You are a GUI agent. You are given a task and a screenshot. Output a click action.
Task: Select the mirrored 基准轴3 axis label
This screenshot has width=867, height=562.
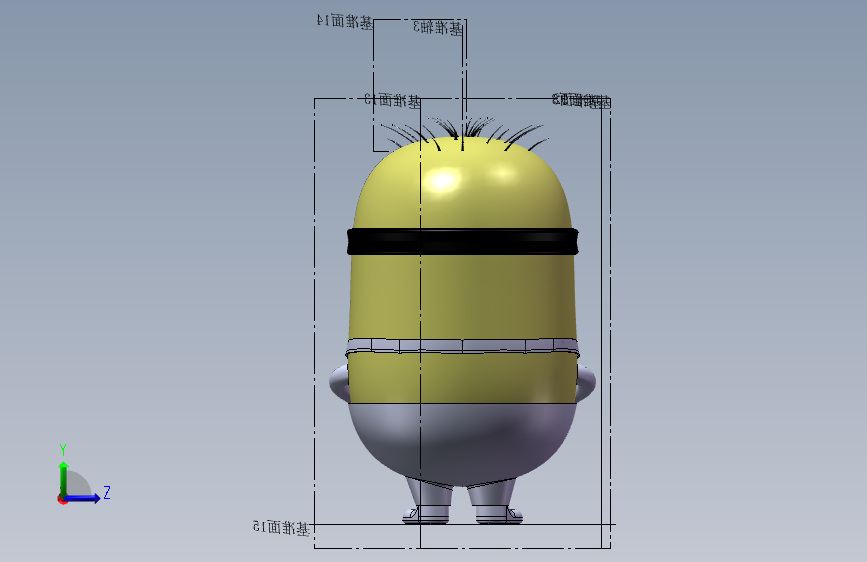[x=437, y=27]
